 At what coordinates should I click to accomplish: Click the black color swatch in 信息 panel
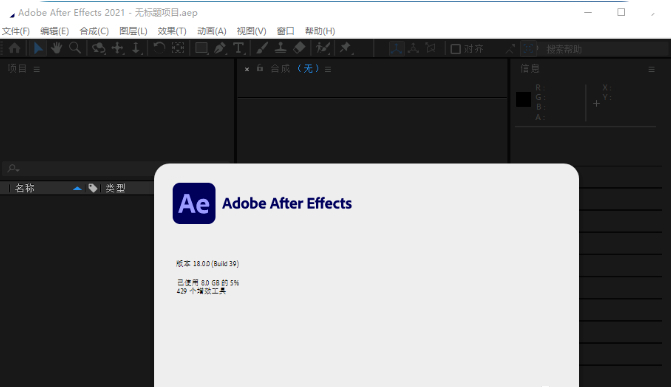pos(523,99)
